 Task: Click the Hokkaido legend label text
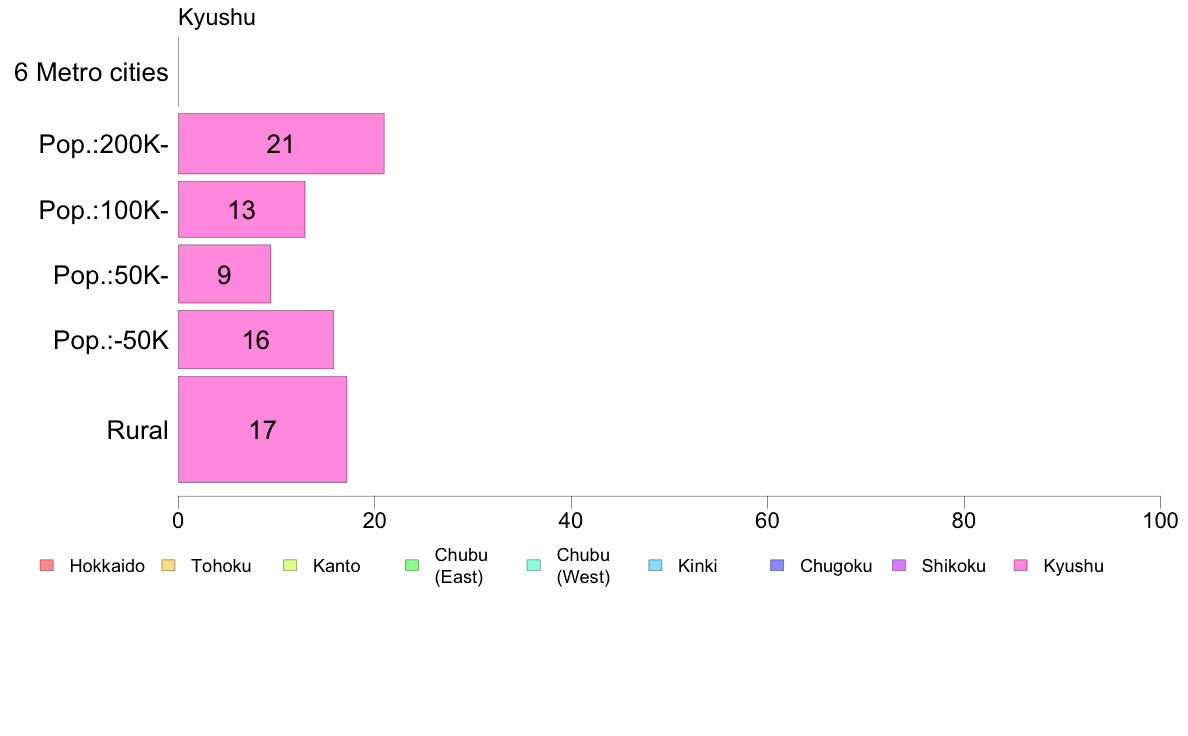point(107,566)
